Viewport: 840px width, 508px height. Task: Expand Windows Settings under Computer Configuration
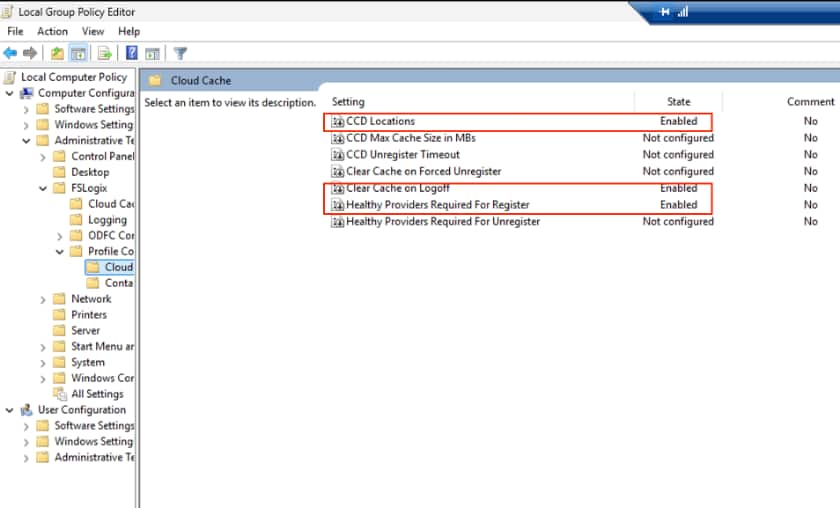(26, 125)
